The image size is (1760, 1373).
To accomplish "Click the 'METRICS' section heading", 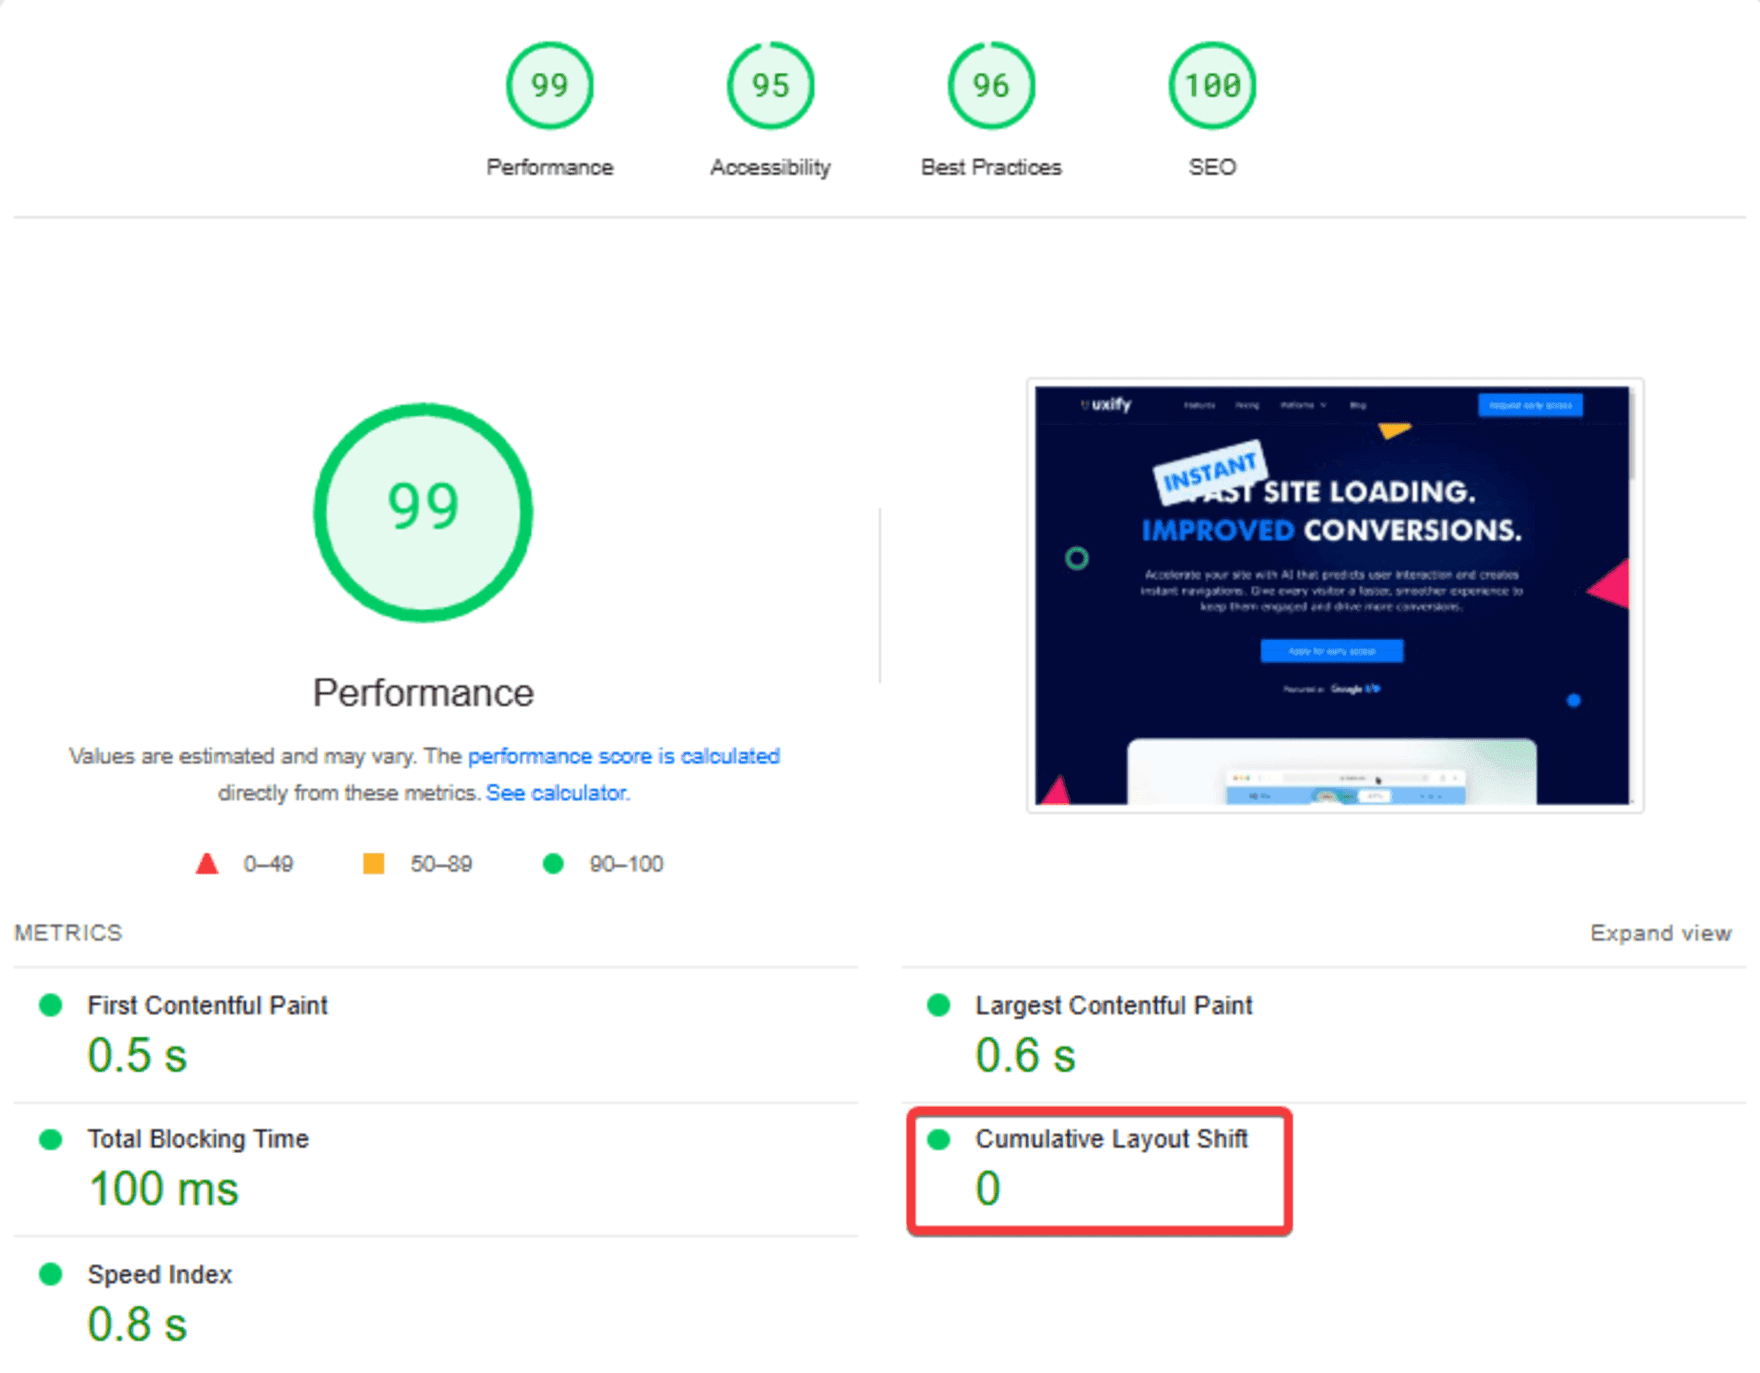I will point(68,933).
